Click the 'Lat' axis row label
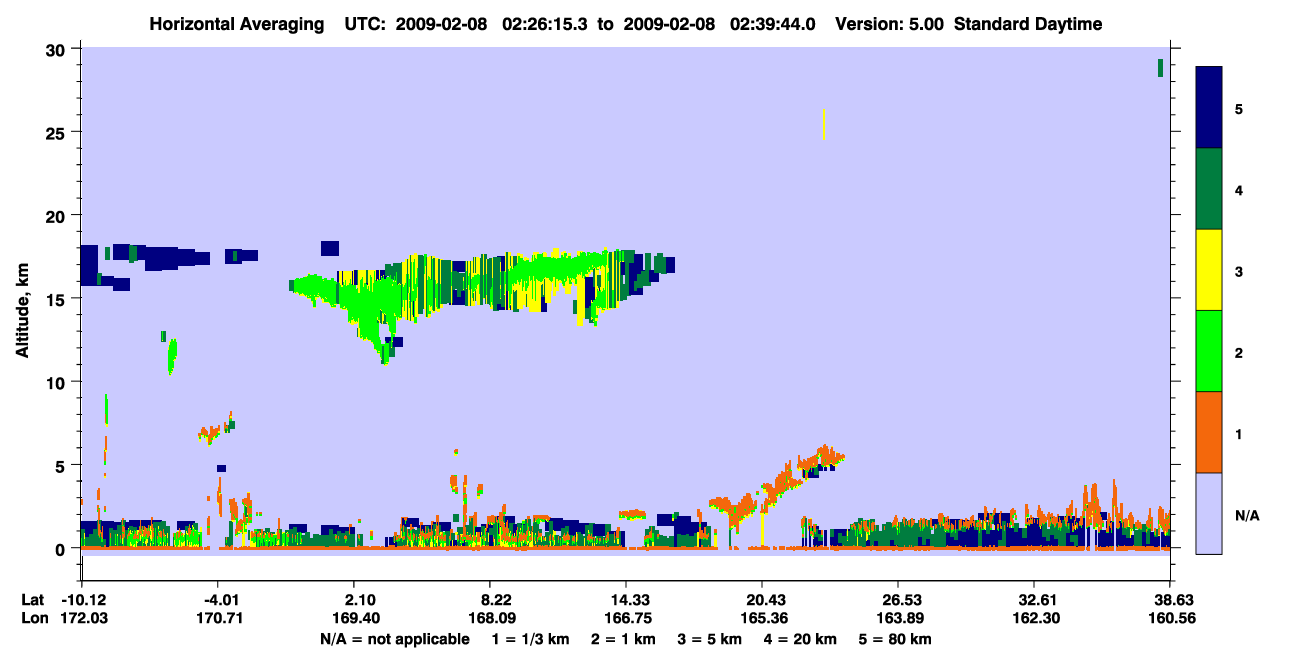Screen dimensions: 1300x667 pyautogui.click(x=33, y=600)
